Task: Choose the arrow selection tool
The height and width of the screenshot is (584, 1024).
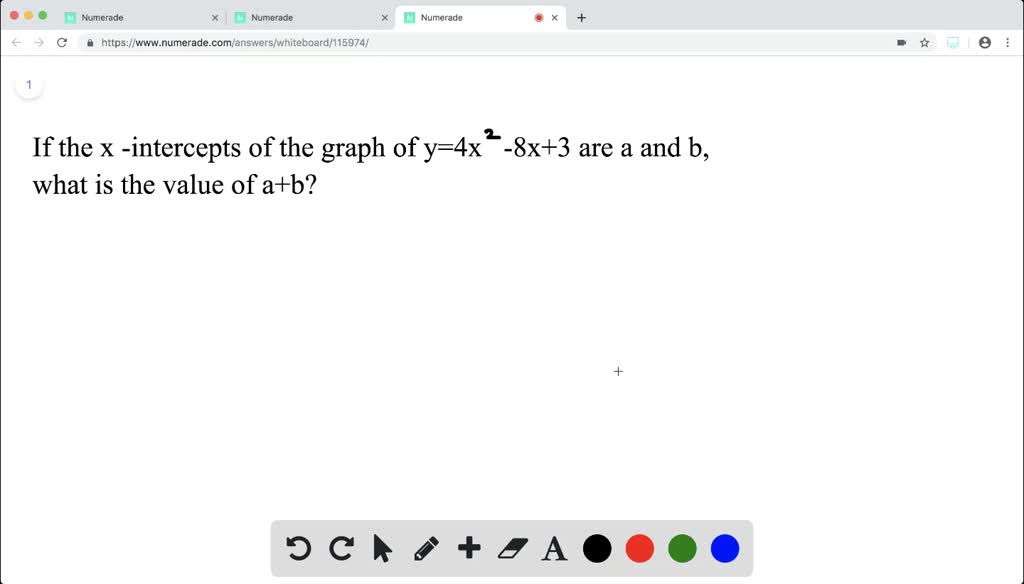Action: (383, 548)
